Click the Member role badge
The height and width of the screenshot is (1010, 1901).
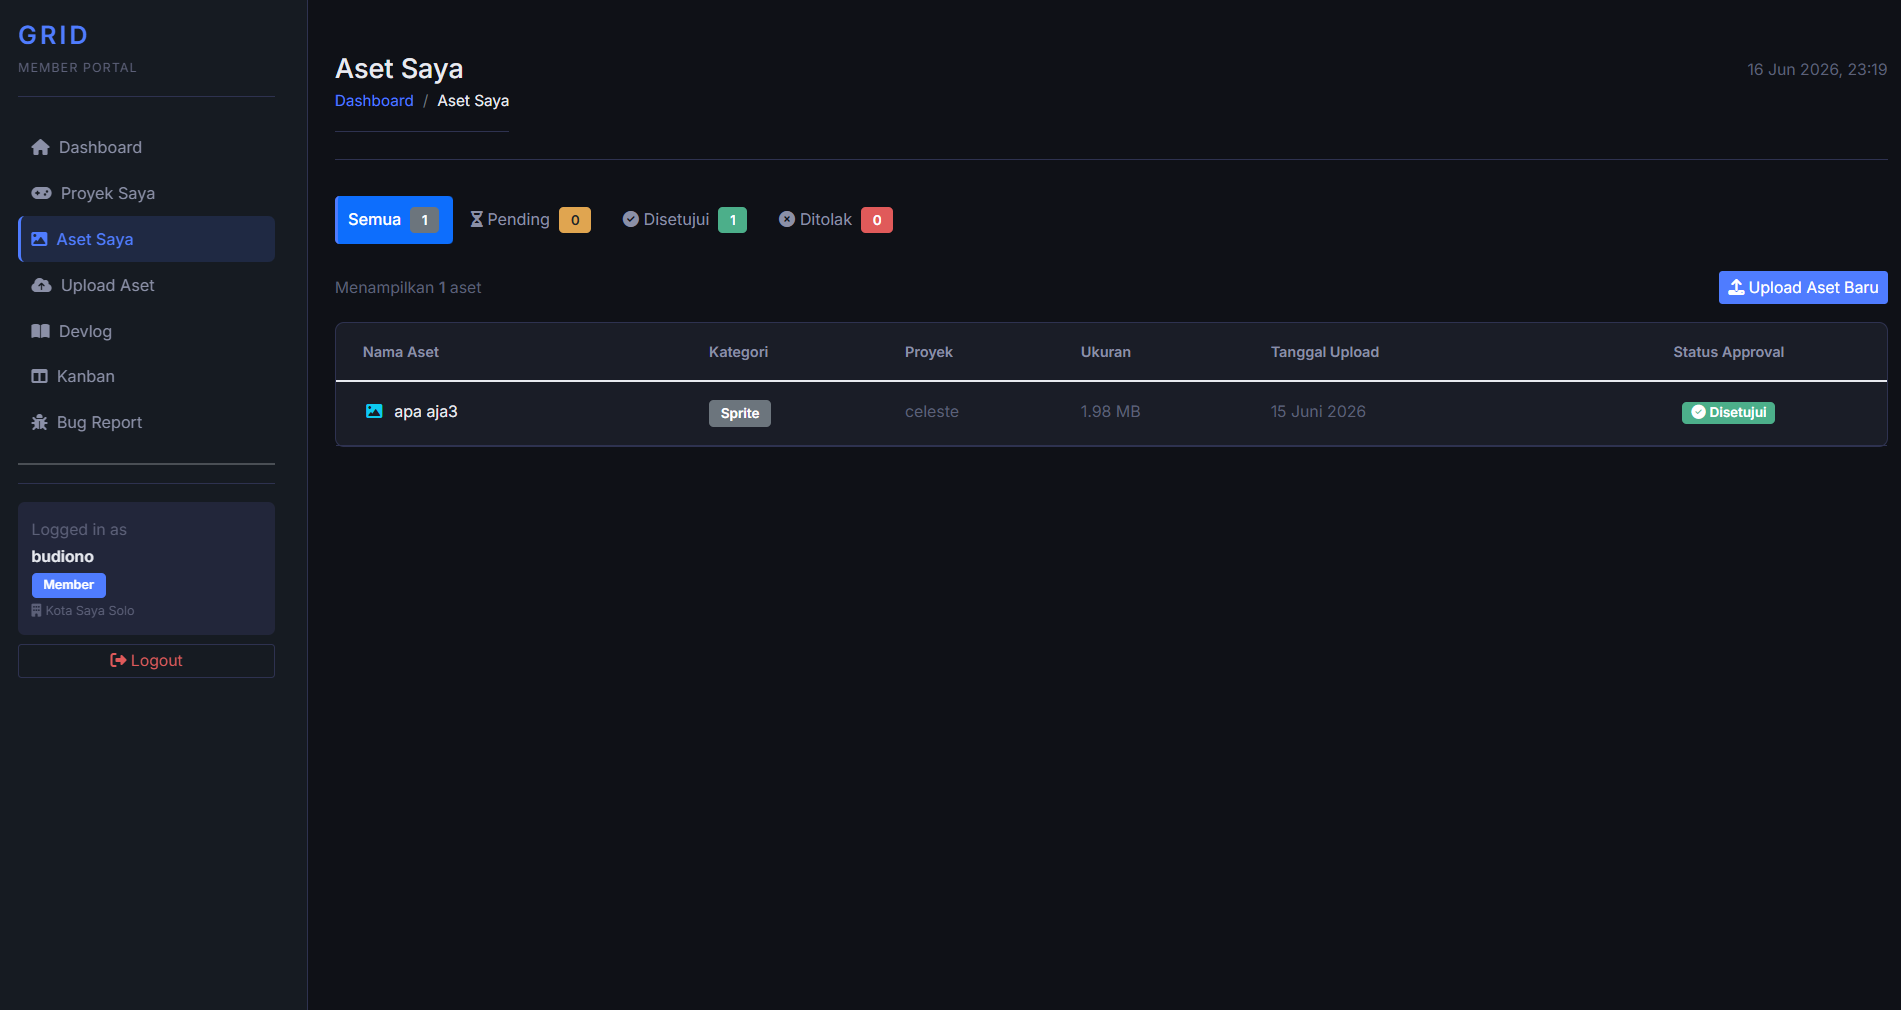tap(69, 585)
